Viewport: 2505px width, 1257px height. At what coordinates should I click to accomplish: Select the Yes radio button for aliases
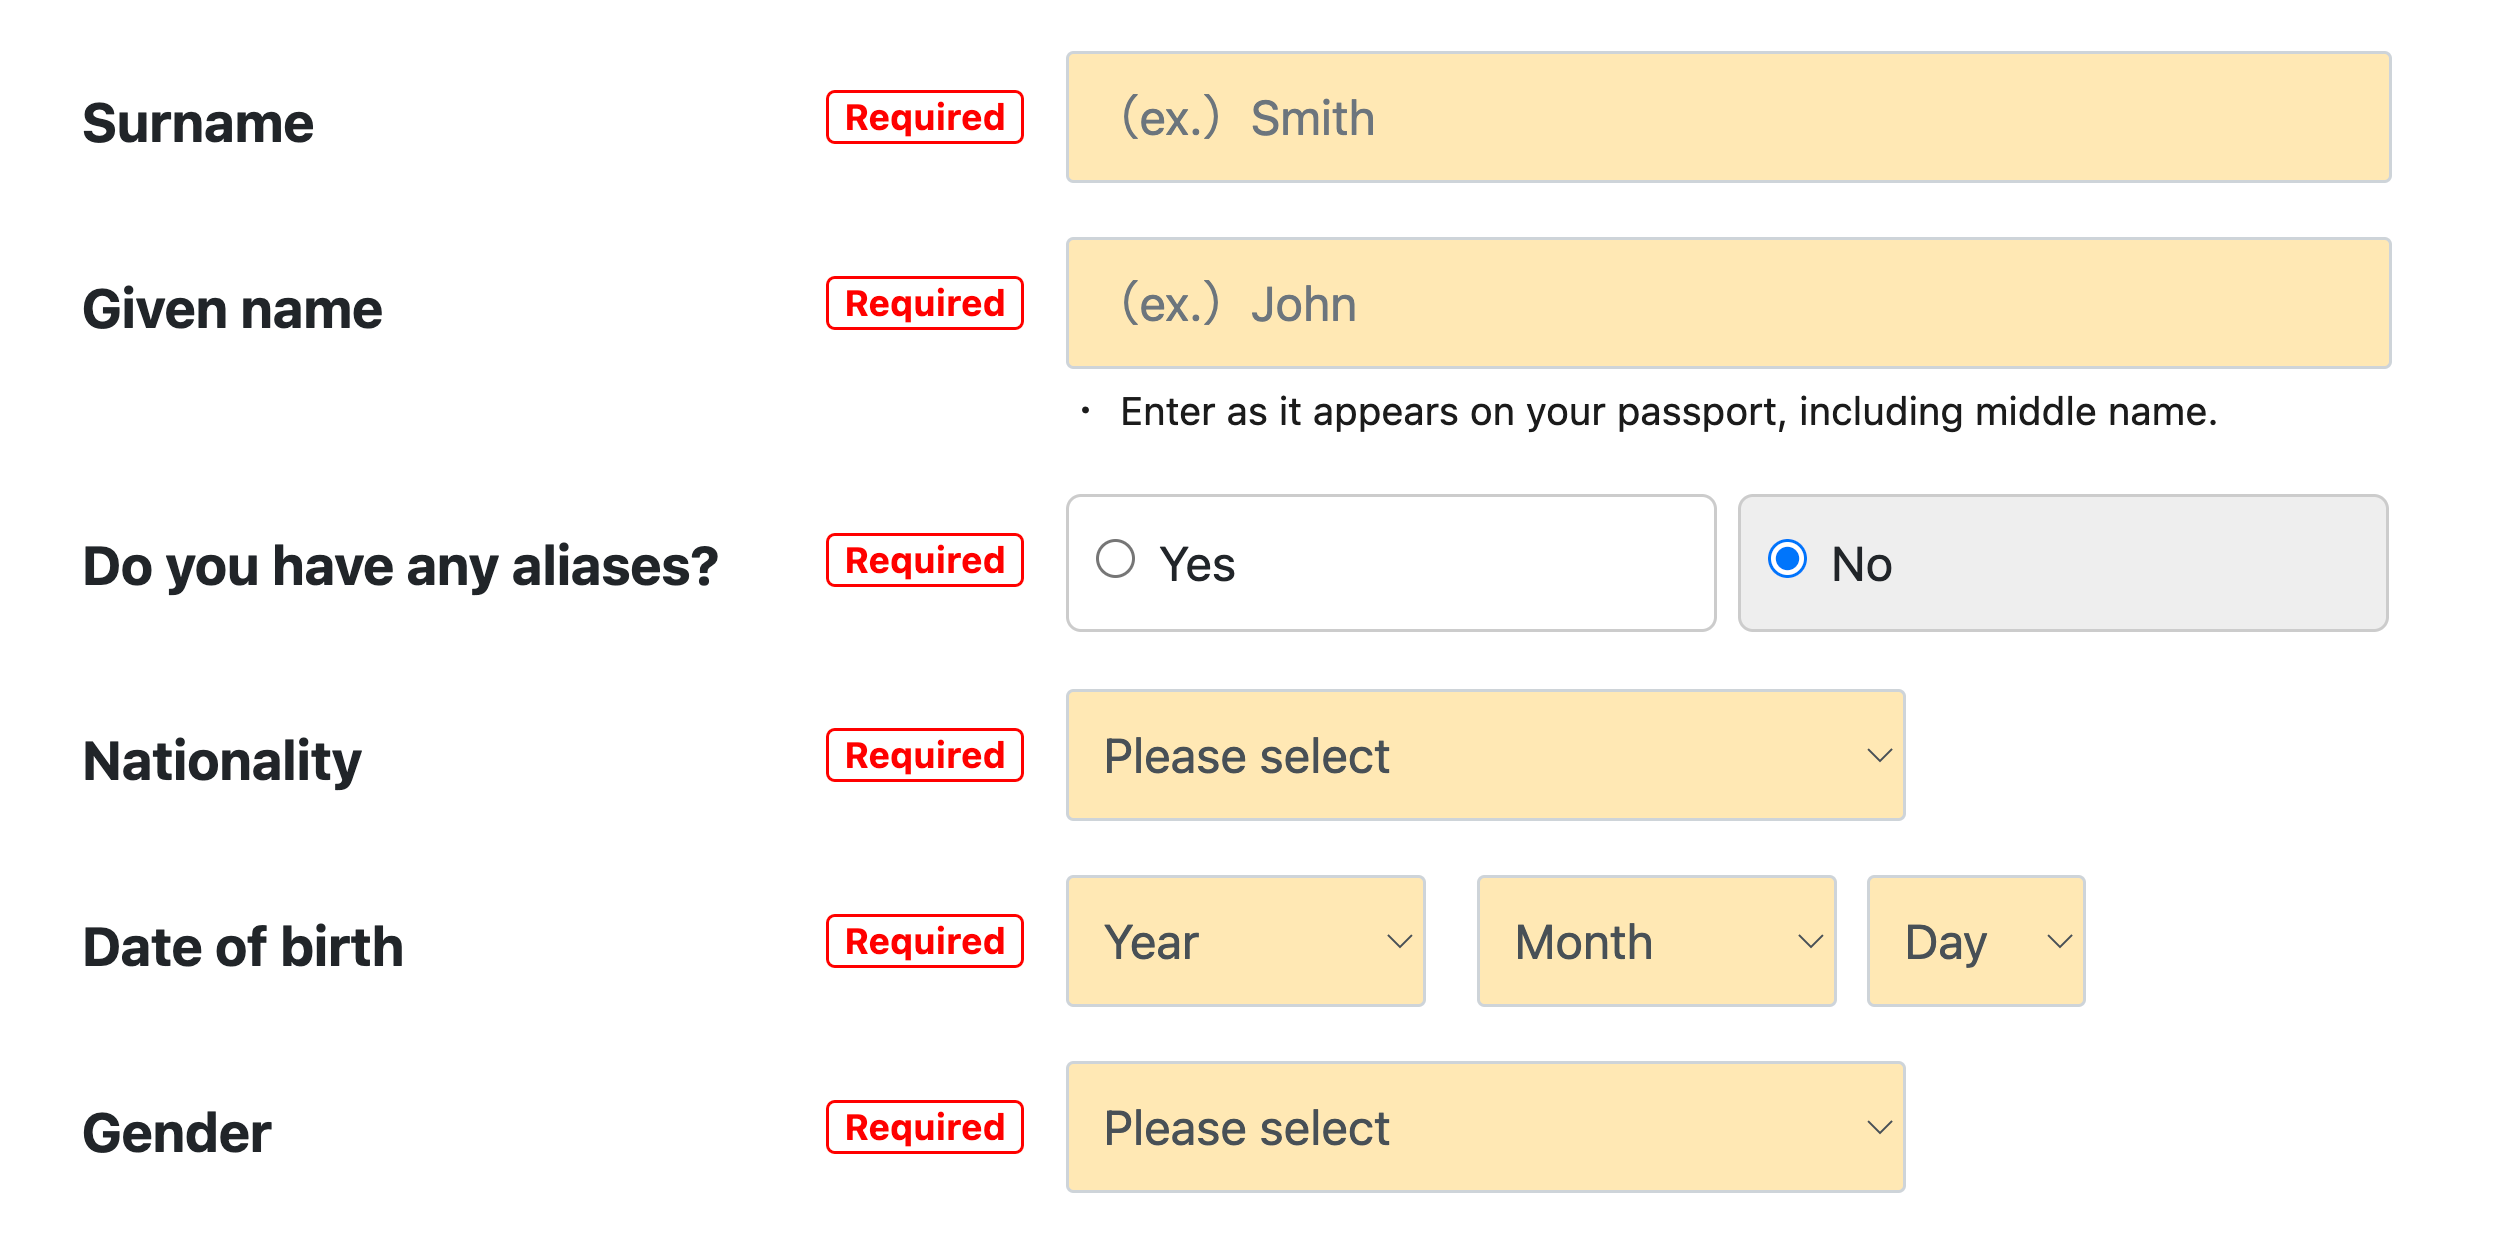(x=1116, y=559)
